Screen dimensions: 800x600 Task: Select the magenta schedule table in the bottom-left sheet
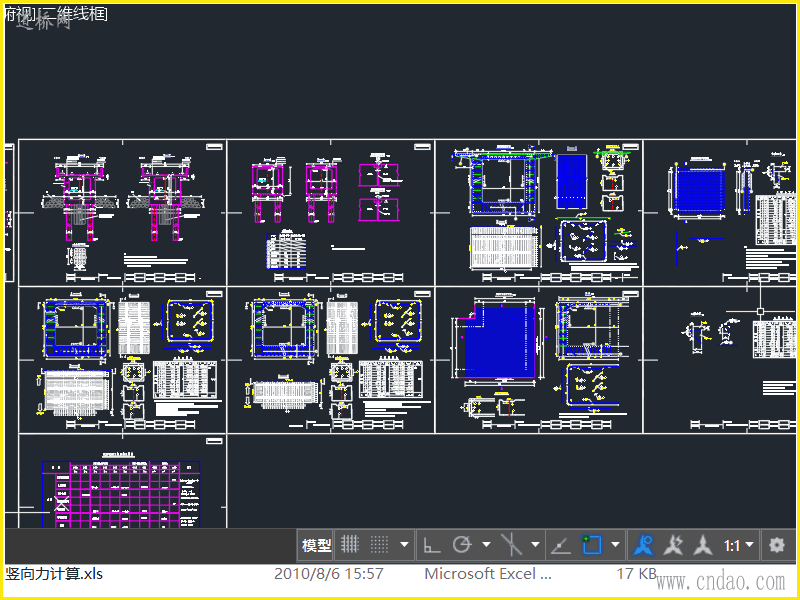pyautogui.click(x=120, y=494)
